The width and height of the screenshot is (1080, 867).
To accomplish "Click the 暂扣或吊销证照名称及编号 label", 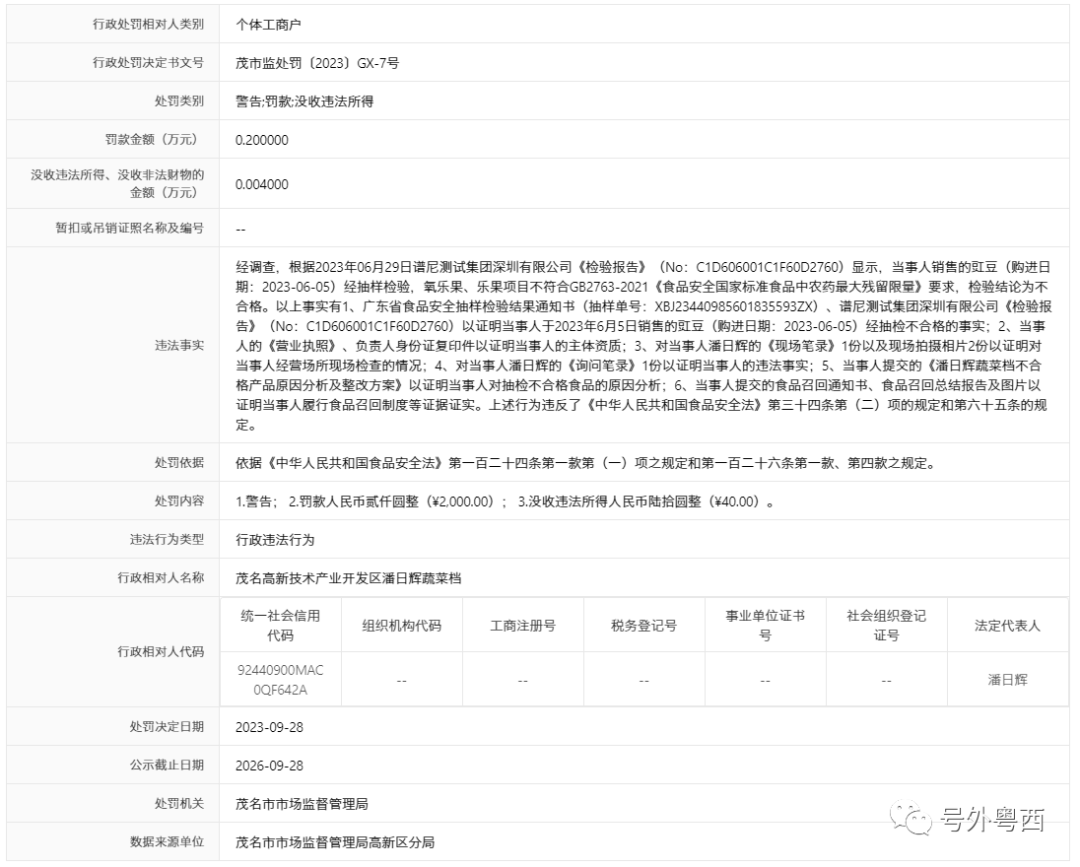I will [x=130, y=228].
